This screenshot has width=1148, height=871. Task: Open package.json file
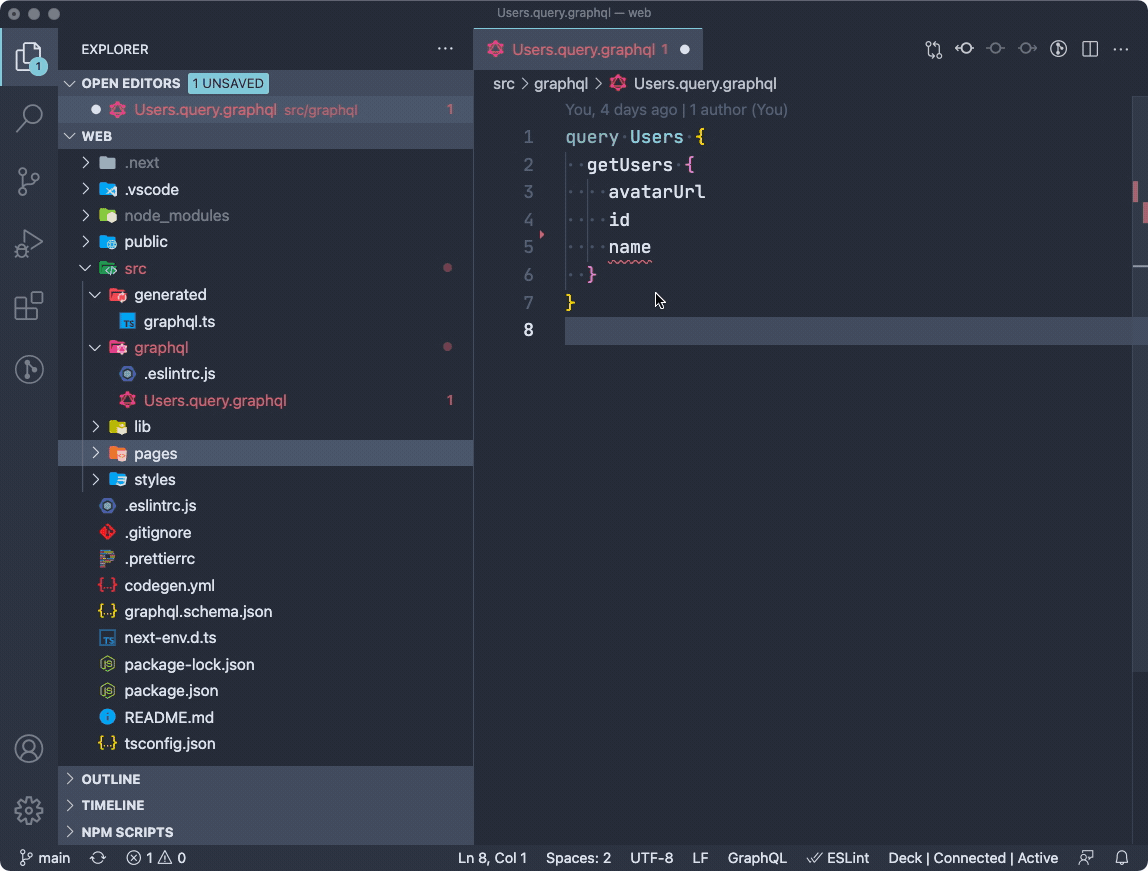tap(265, 691)
